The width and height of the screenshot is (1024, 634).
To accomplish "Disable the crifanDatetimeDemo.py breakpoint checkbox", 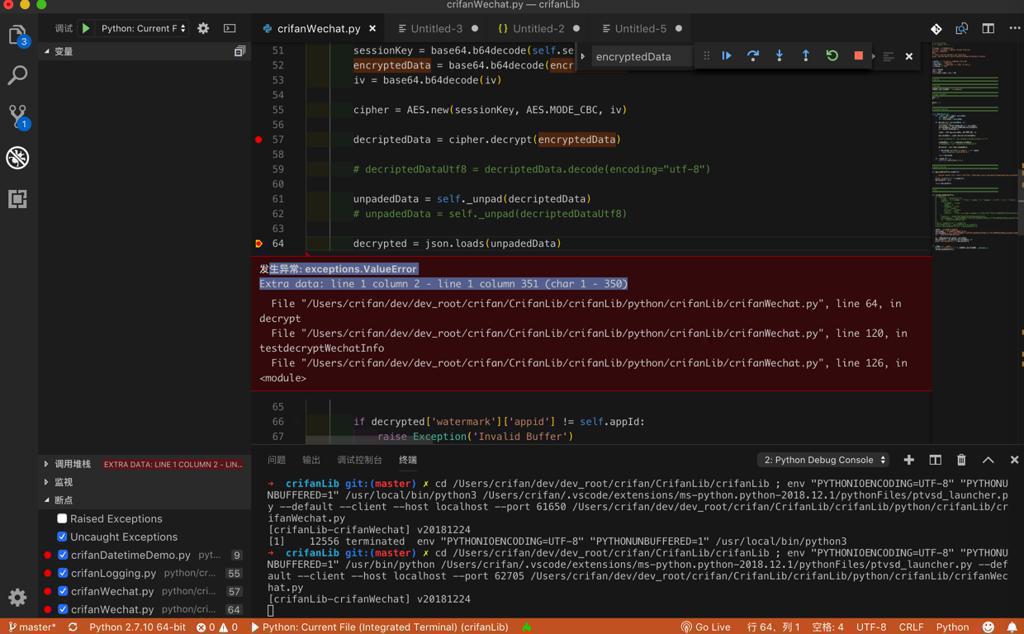I will click(x=63, y=555).
